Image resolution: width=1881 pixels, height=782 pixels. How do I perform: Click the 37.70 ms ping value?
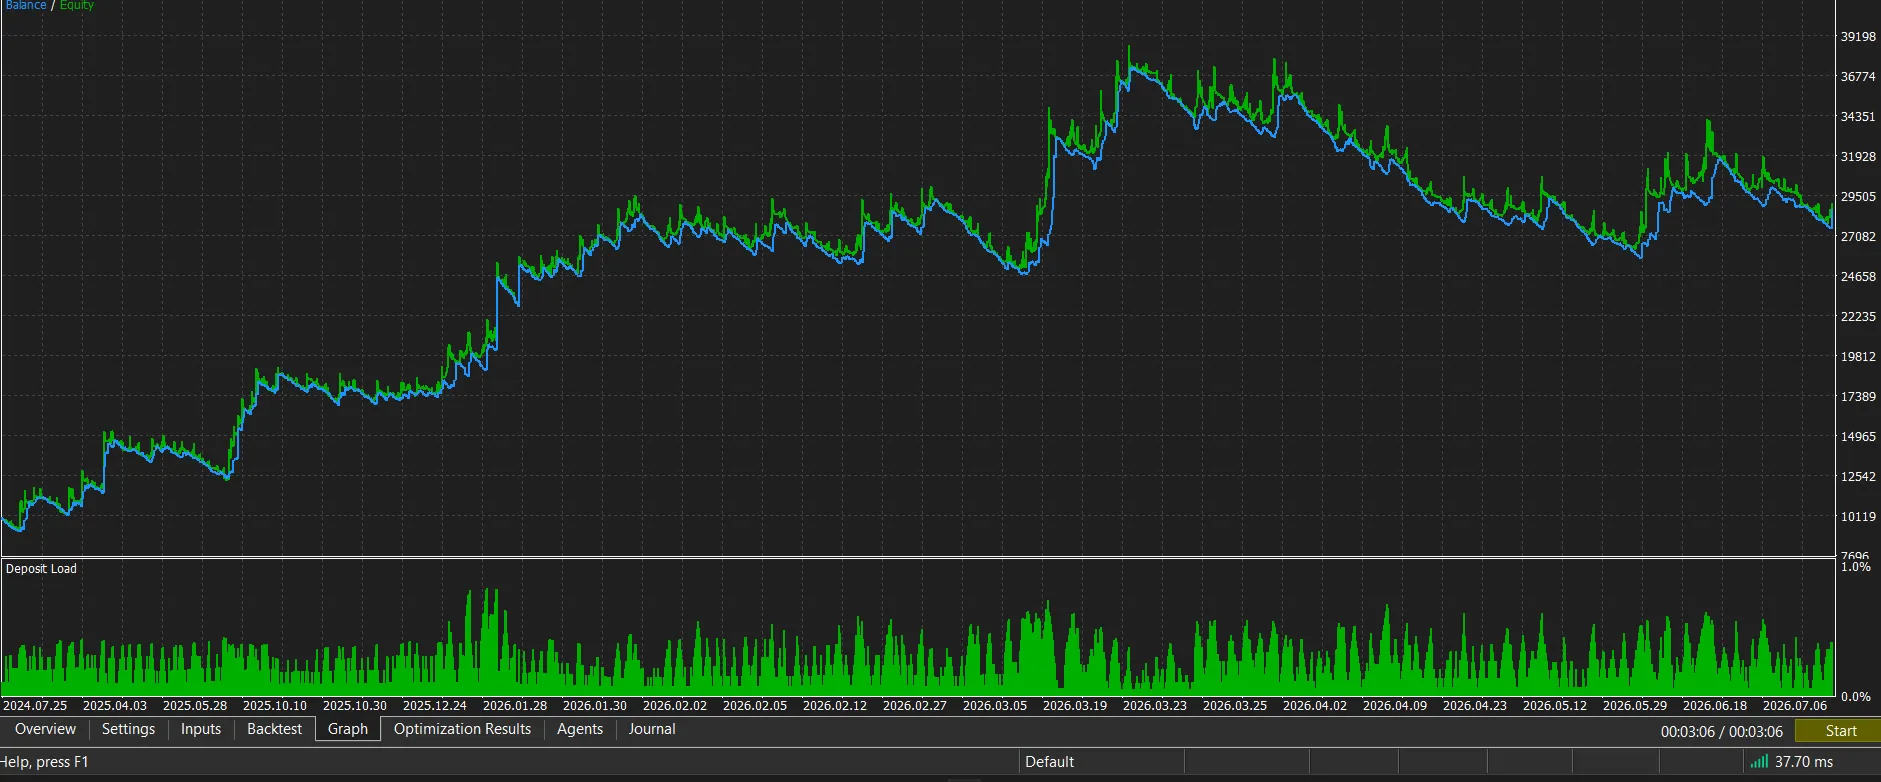pos(1804,762)
